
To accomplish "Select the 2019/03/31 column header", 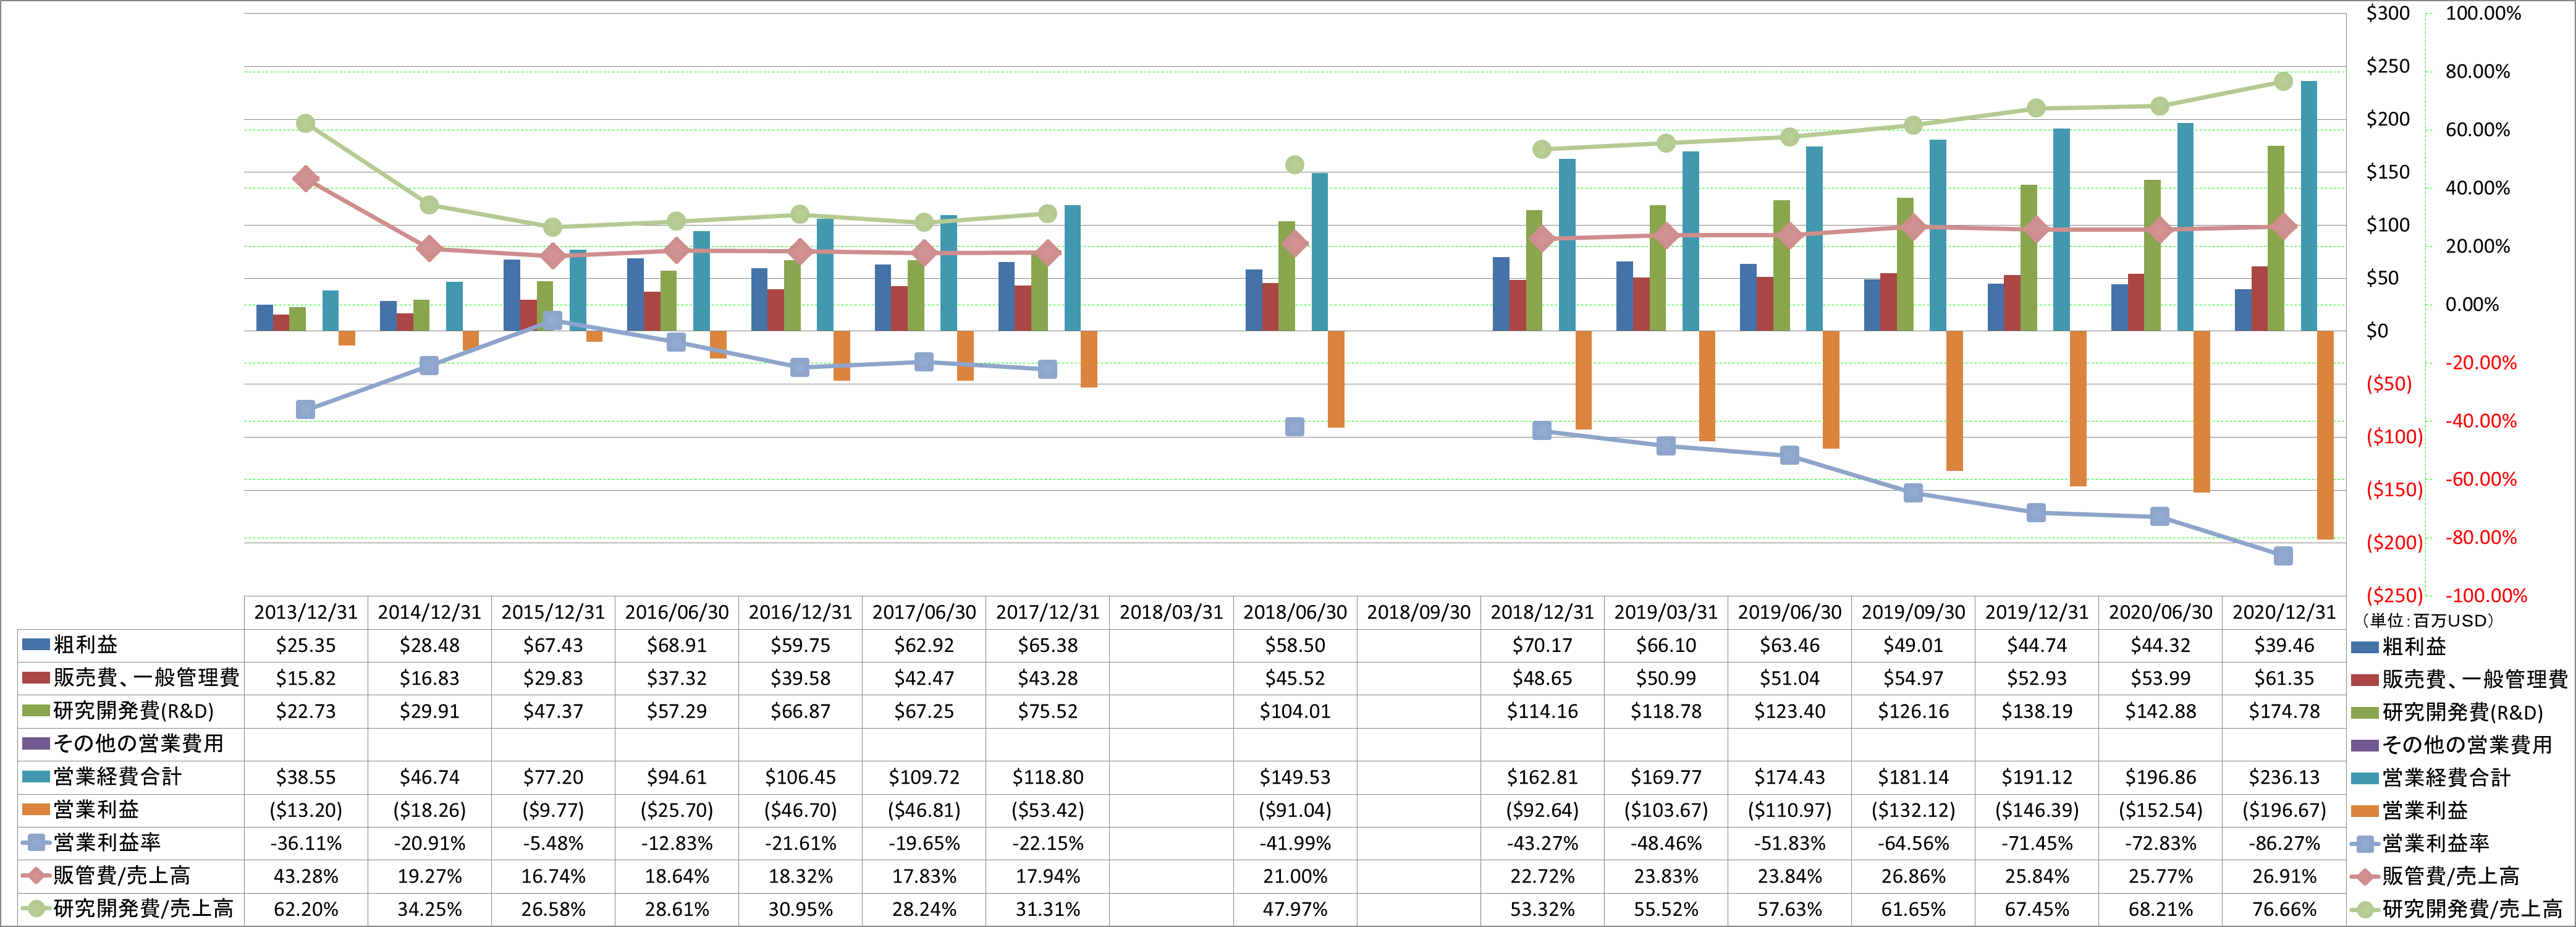I will 1666,612.
